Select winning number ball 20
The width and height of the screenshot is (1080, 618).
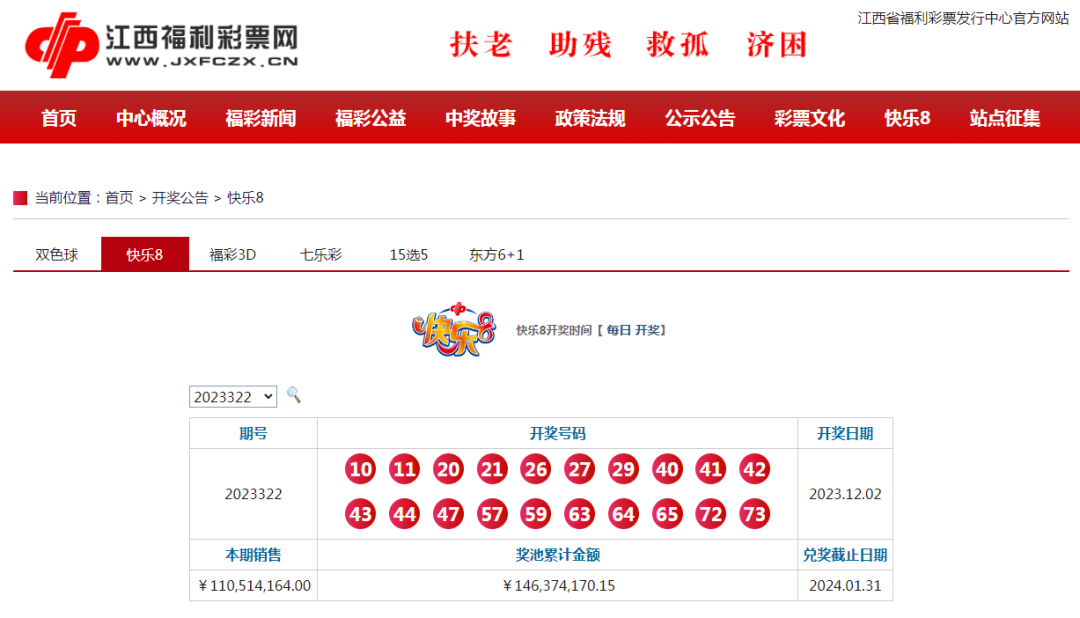coord(448,469)
